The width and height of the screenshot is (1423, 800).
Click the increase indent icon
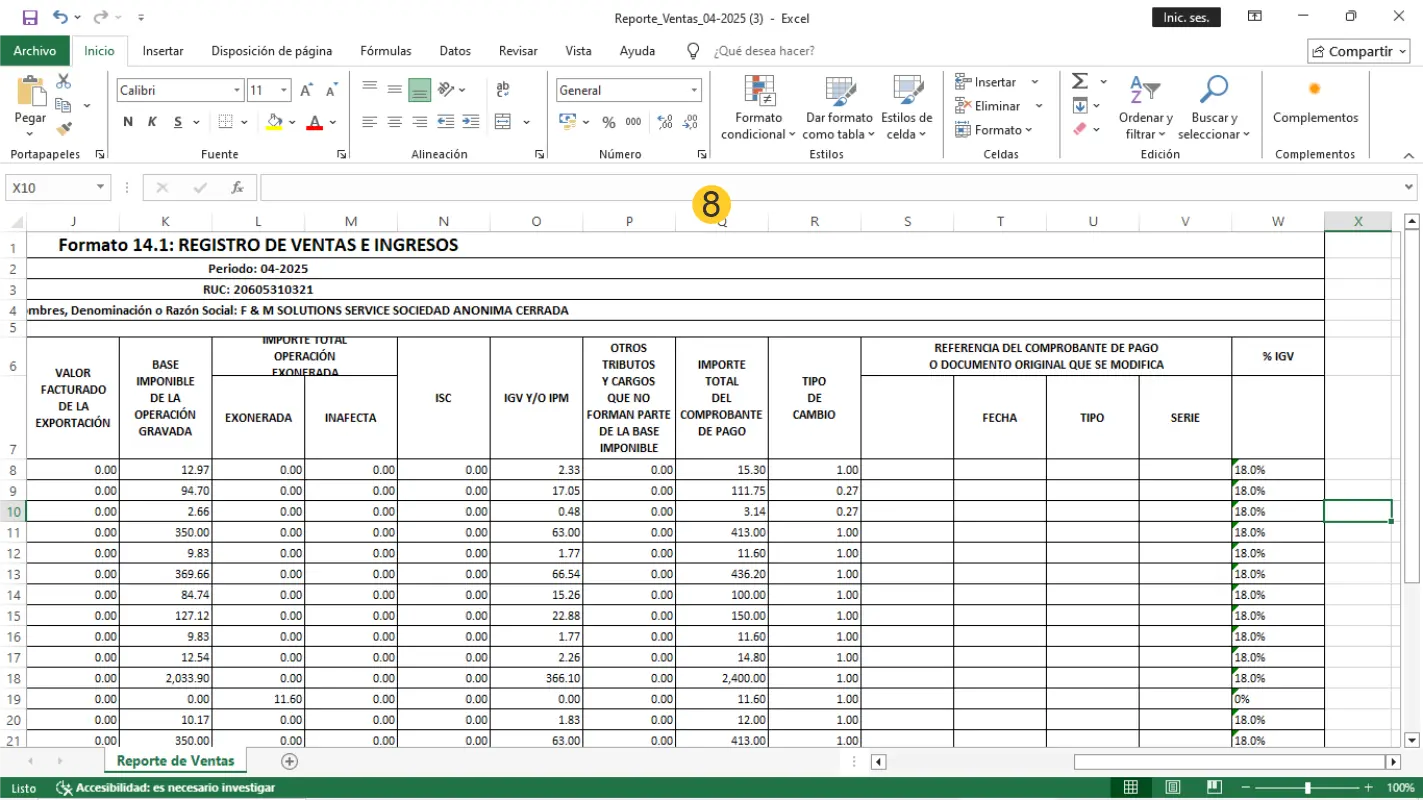pos(469,122)
